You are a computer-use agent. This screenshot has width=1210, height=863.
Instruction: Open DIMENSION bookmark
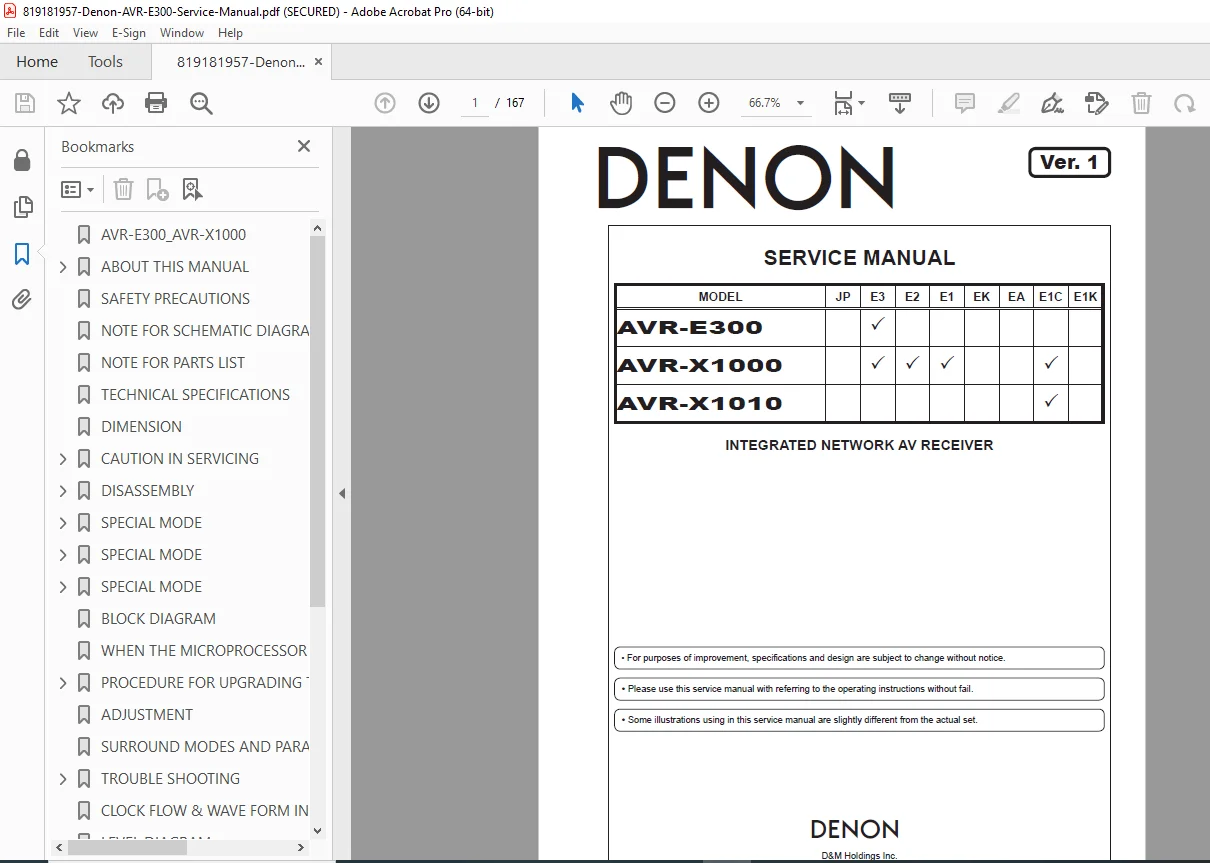point(141,427)
